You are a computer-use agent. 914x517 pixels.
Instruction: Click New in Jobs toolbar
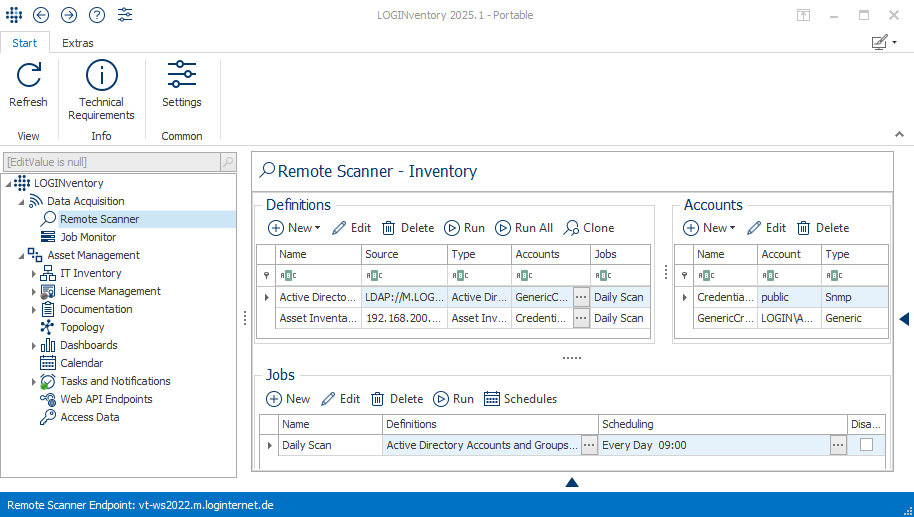(x=288, y=399)
